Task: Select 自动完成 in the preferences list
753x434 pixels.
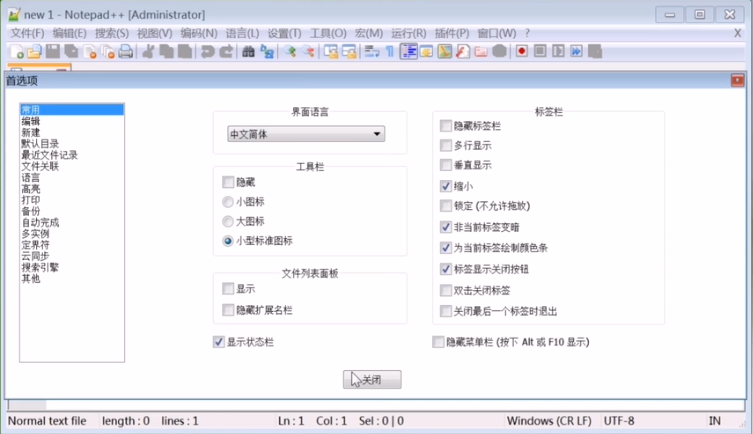Action: coord(40,222)
